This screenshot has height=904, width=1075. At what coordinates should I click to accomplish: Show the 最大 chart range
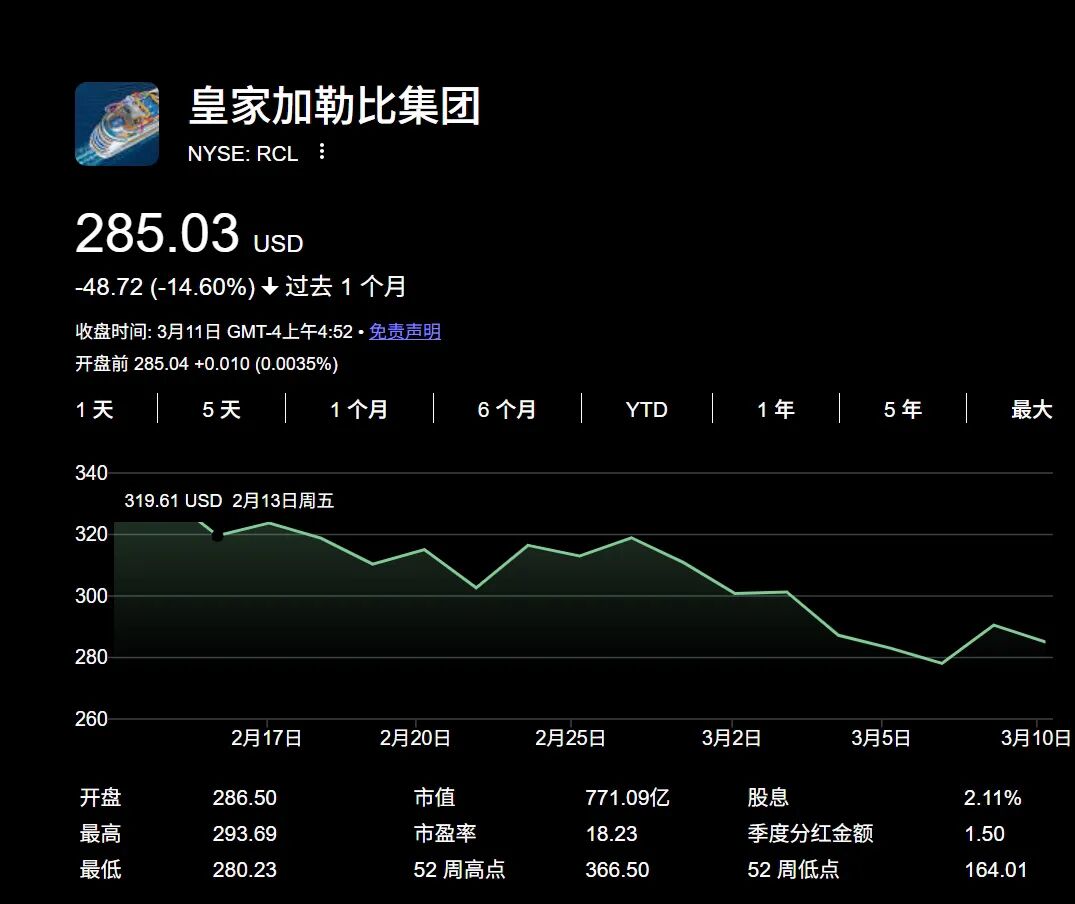tap(1031, 410)
